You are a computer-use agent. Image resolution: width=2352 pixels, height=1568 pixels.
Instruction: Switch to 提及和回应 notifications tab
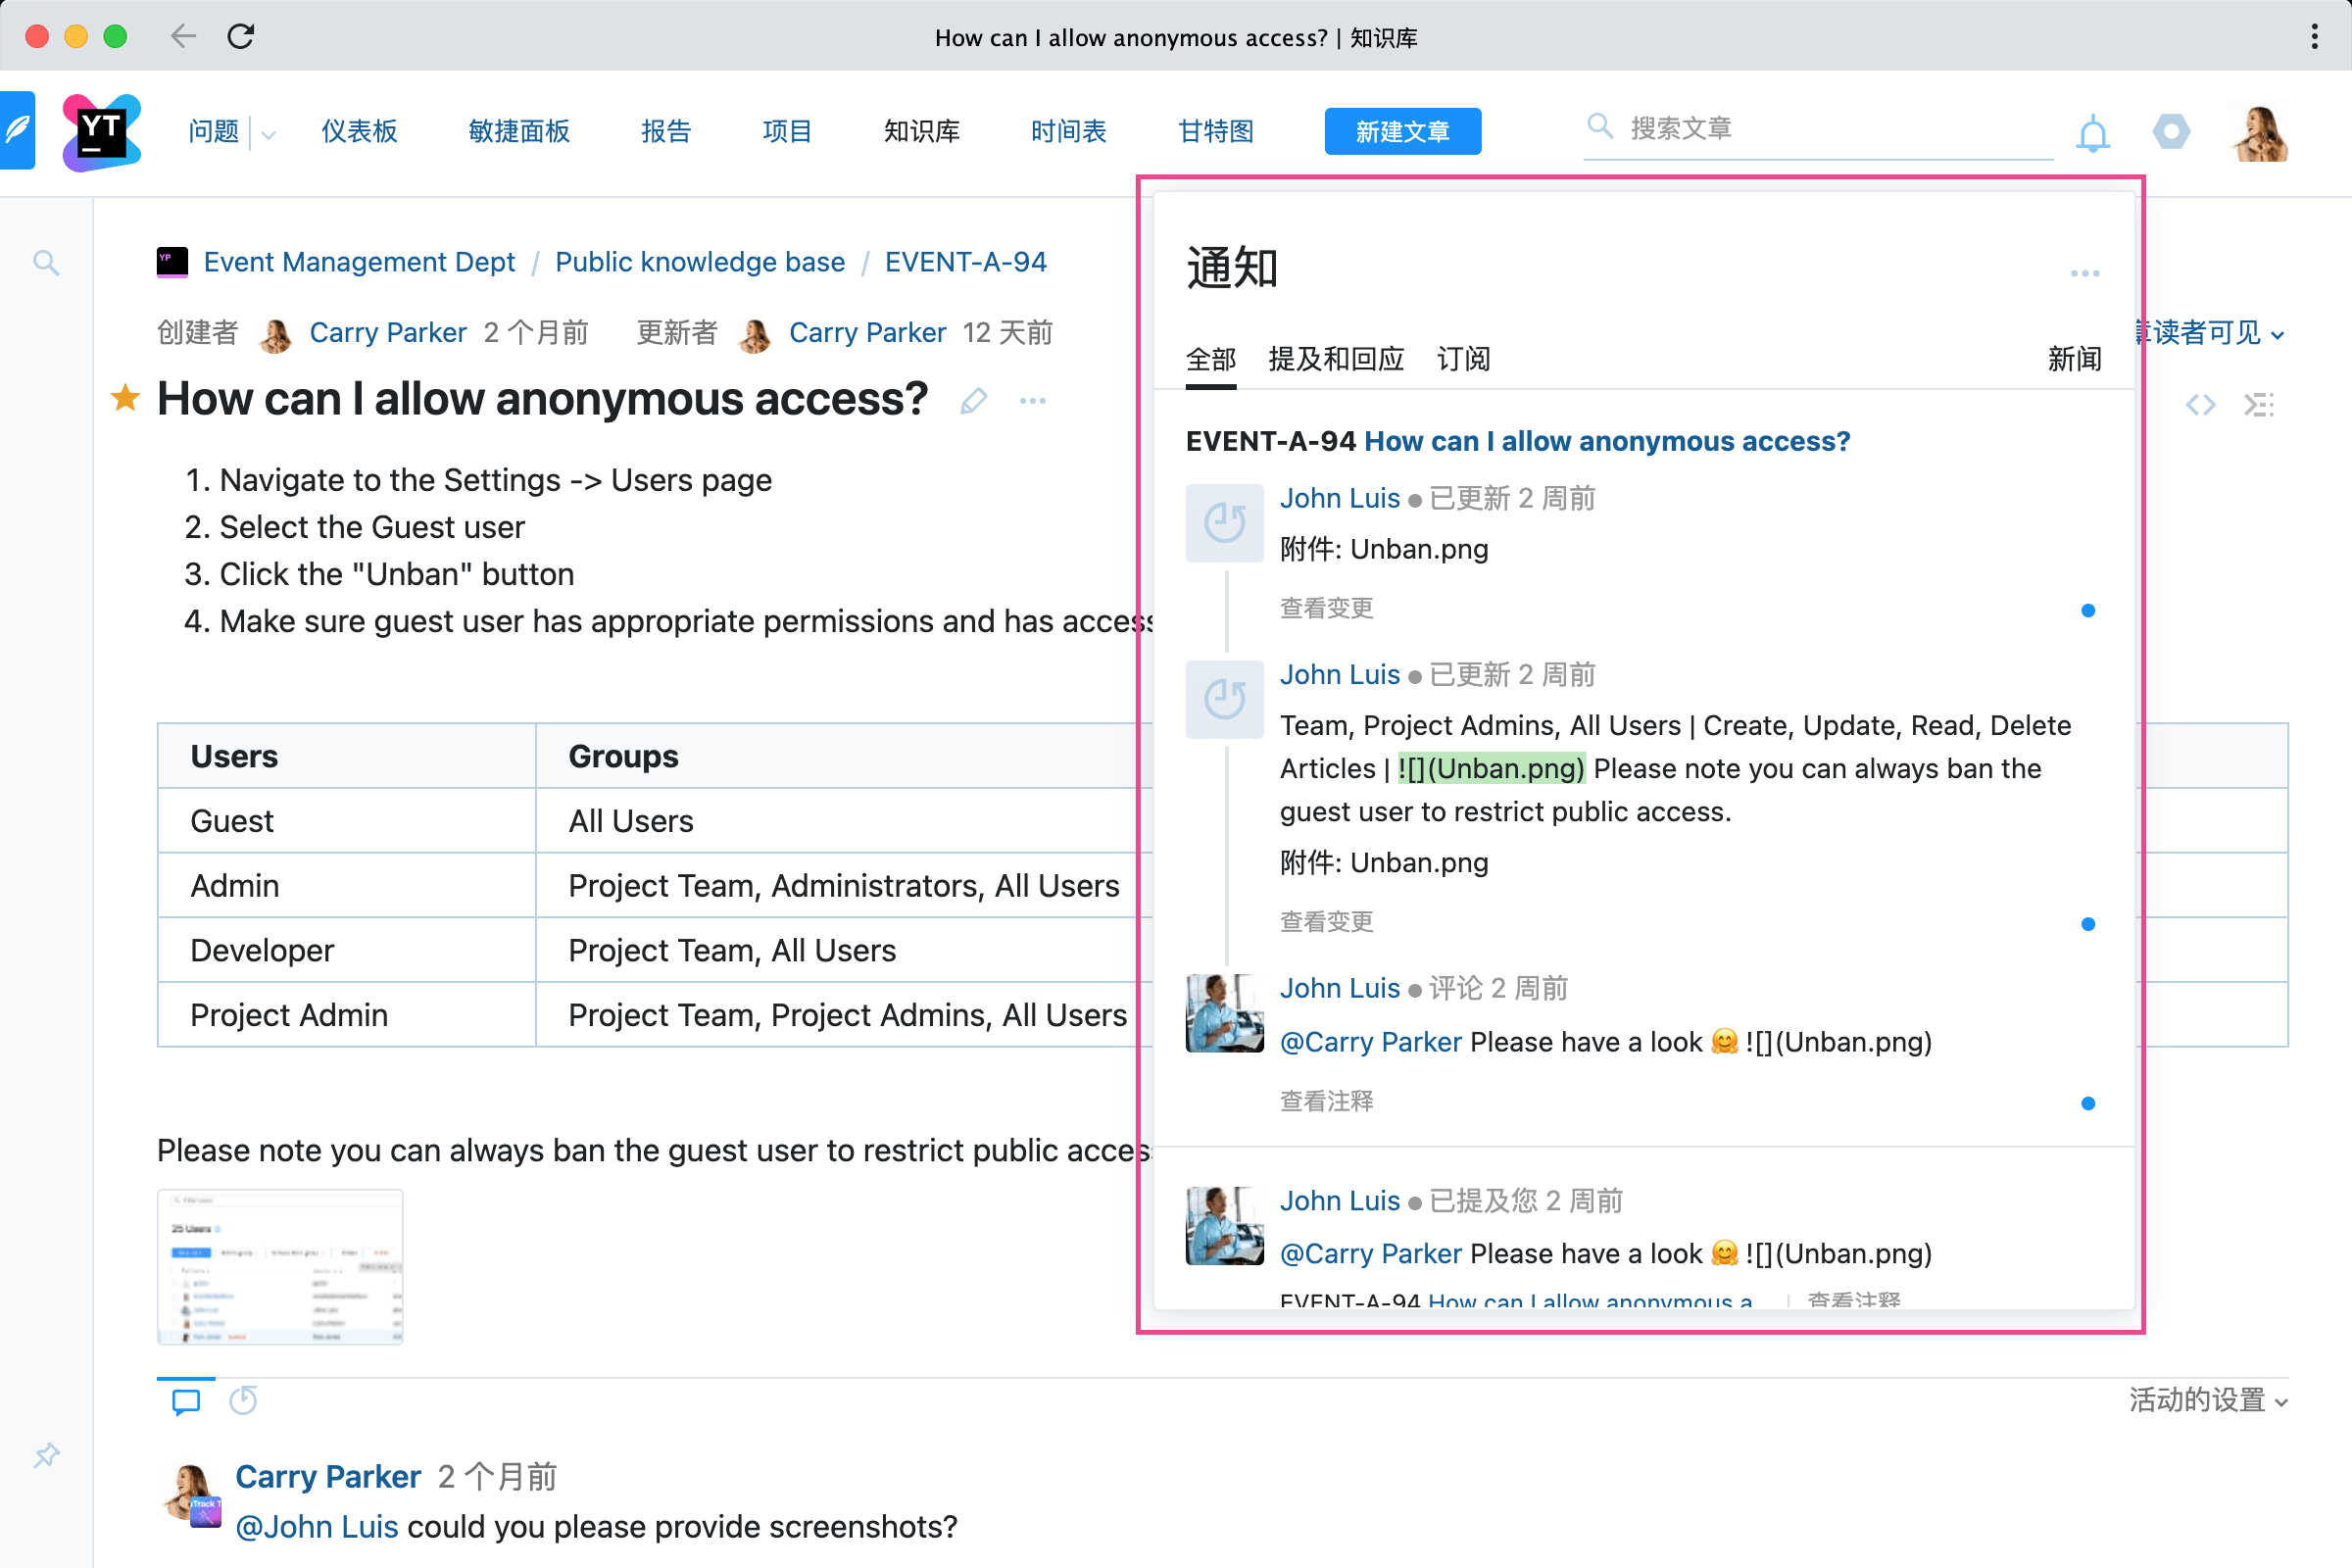[x=1335, y=359]
